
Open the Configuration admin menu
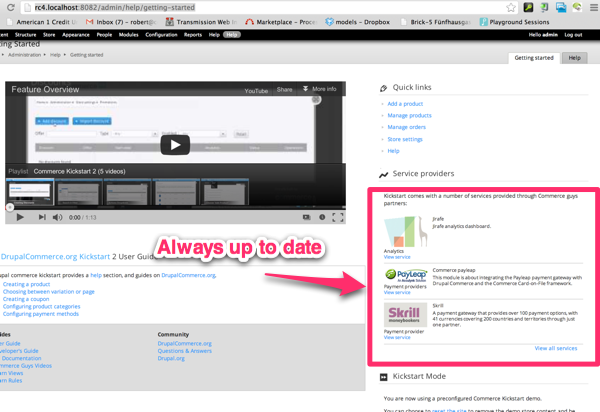pos(161,35)
